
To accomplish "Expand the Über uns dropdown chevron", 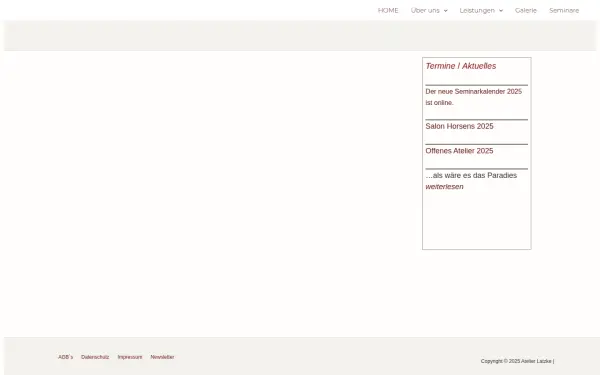I will 445,11.
